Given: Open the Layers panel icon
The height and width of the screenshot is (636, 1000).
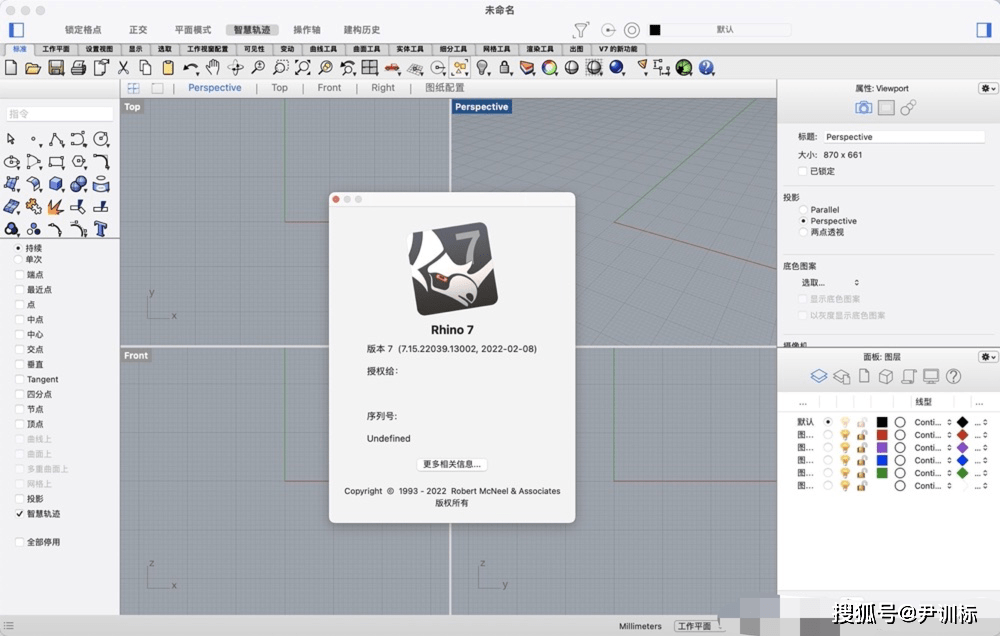Looking at the screenshot, I should click(818, 376).
